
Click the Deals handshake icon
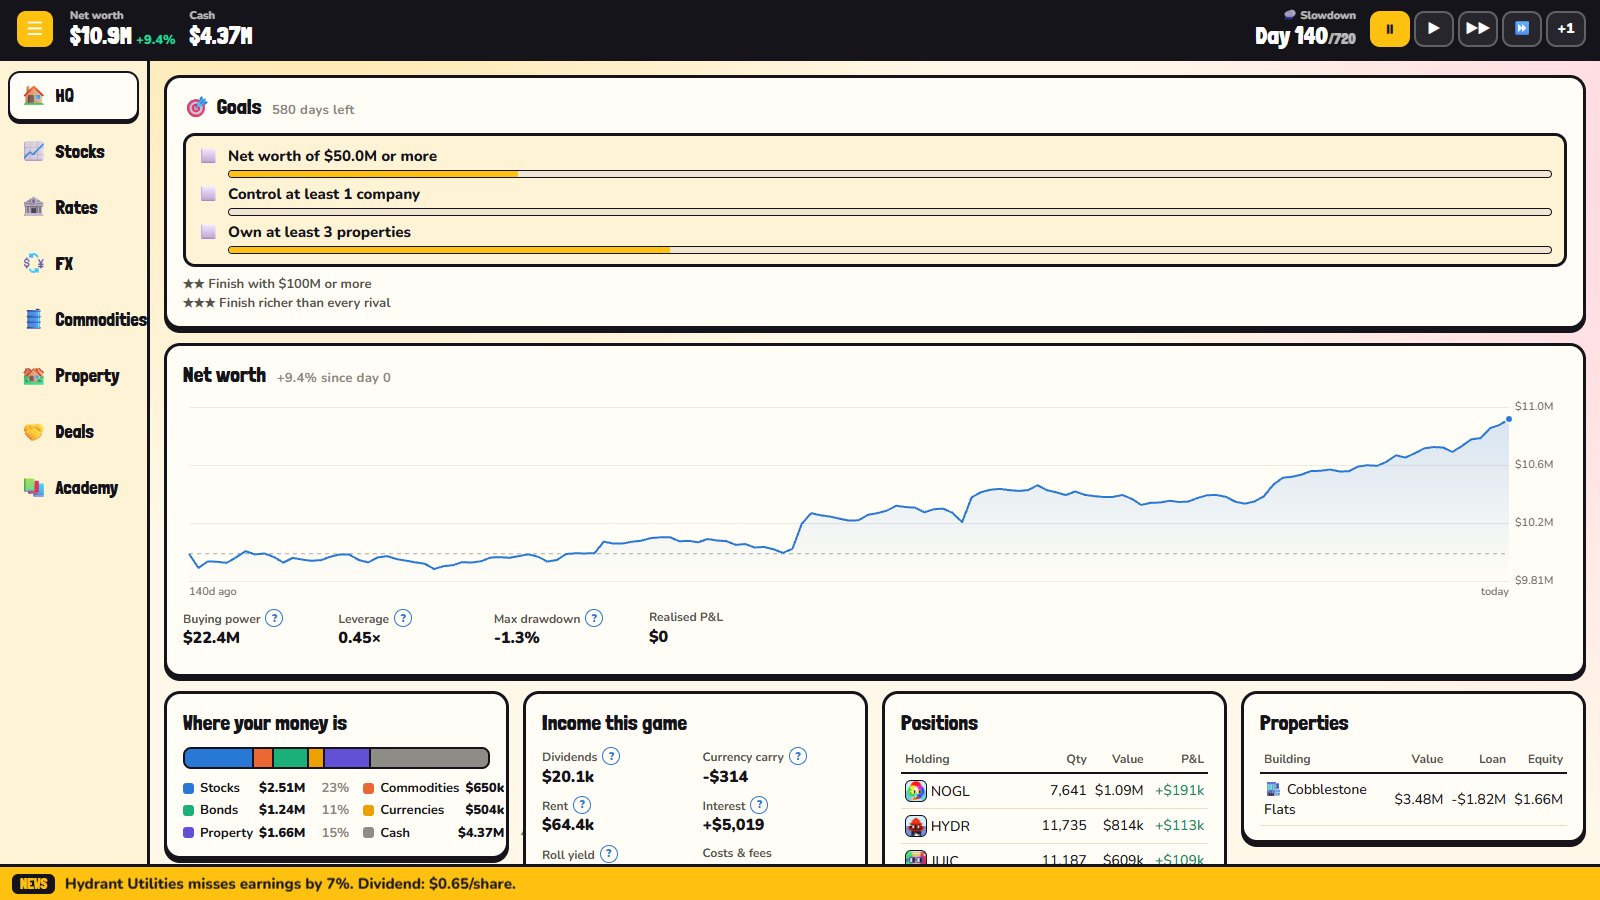point(34,432)
